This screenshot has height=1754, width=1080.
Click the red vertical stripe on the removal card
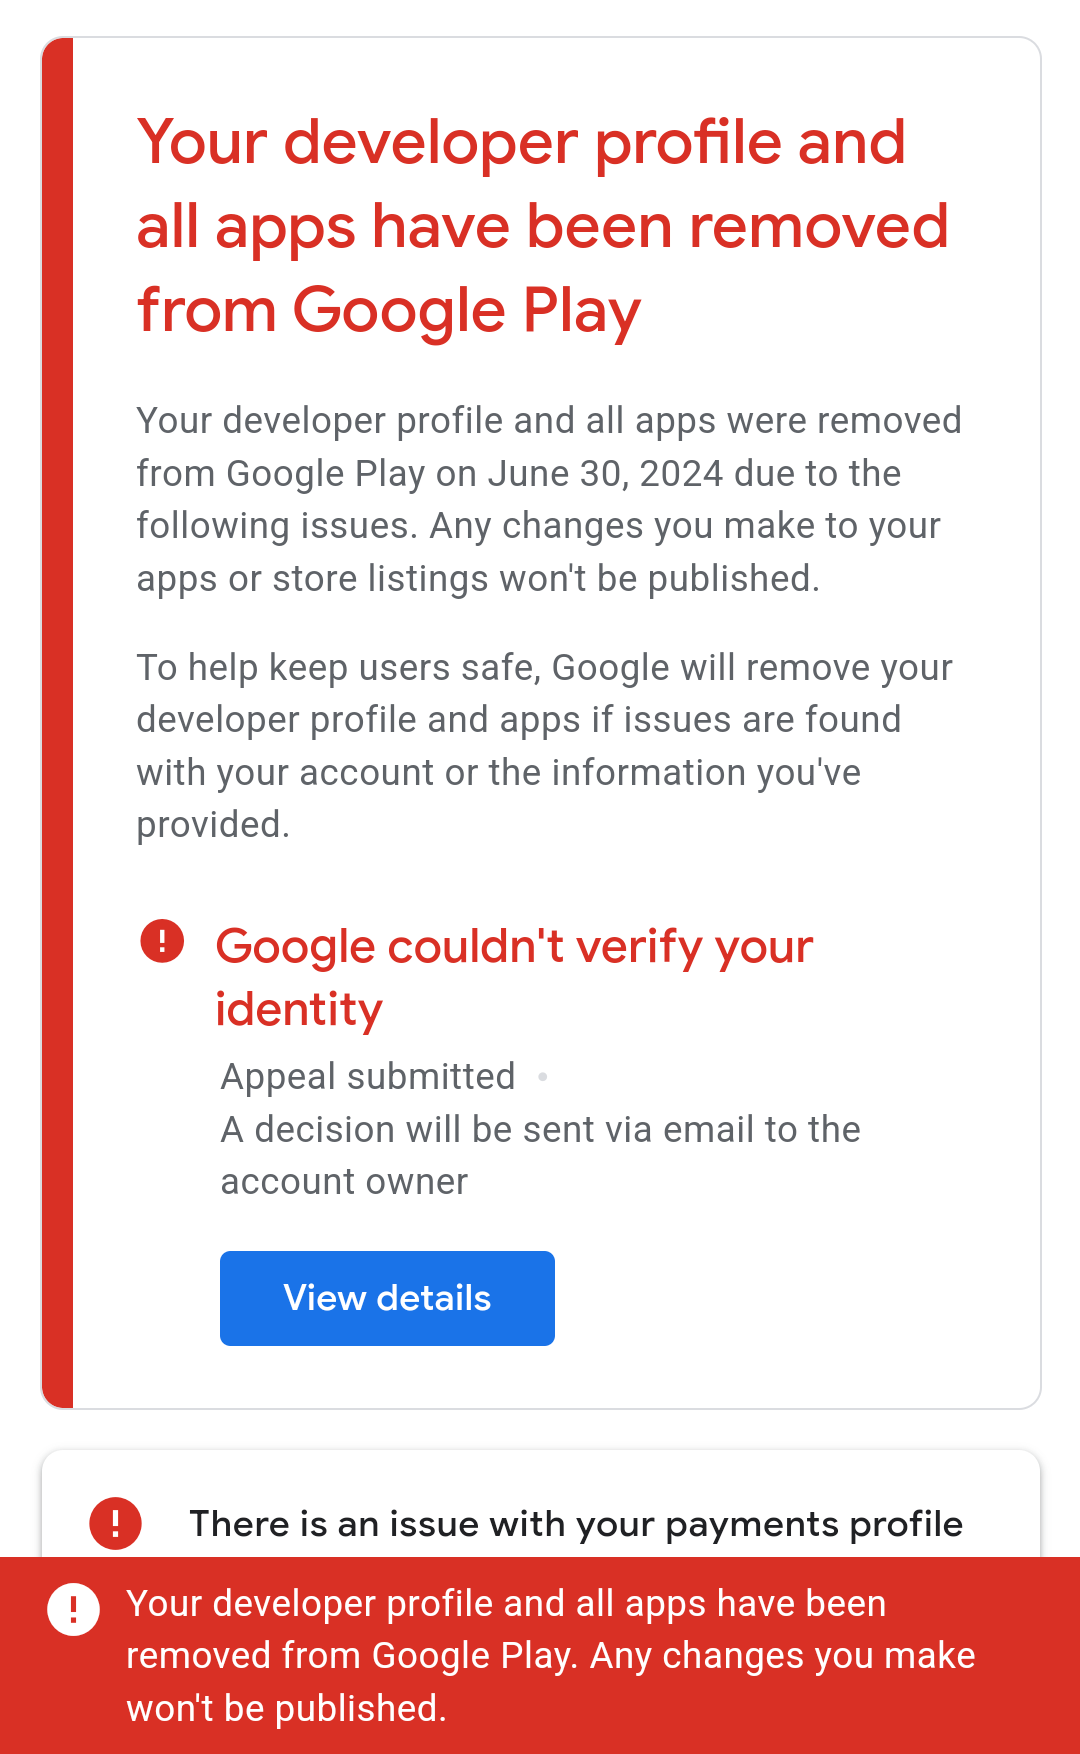coord(58,722)
